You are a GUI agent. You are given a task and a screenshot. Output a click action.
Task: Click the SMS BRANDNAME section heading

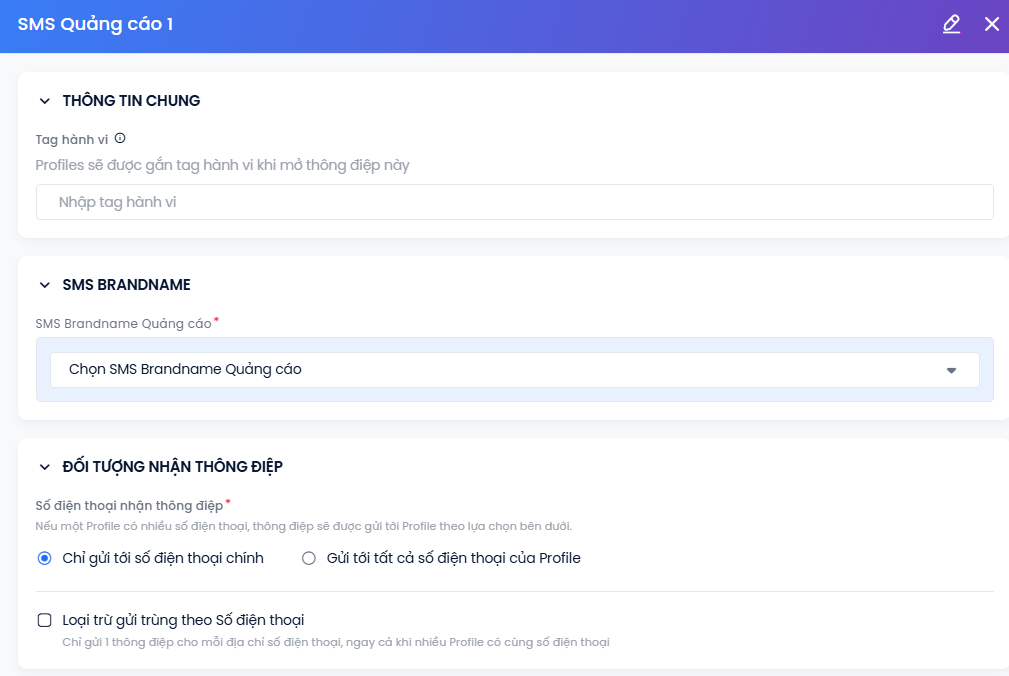pyautogui.click(x=127, y=285)
